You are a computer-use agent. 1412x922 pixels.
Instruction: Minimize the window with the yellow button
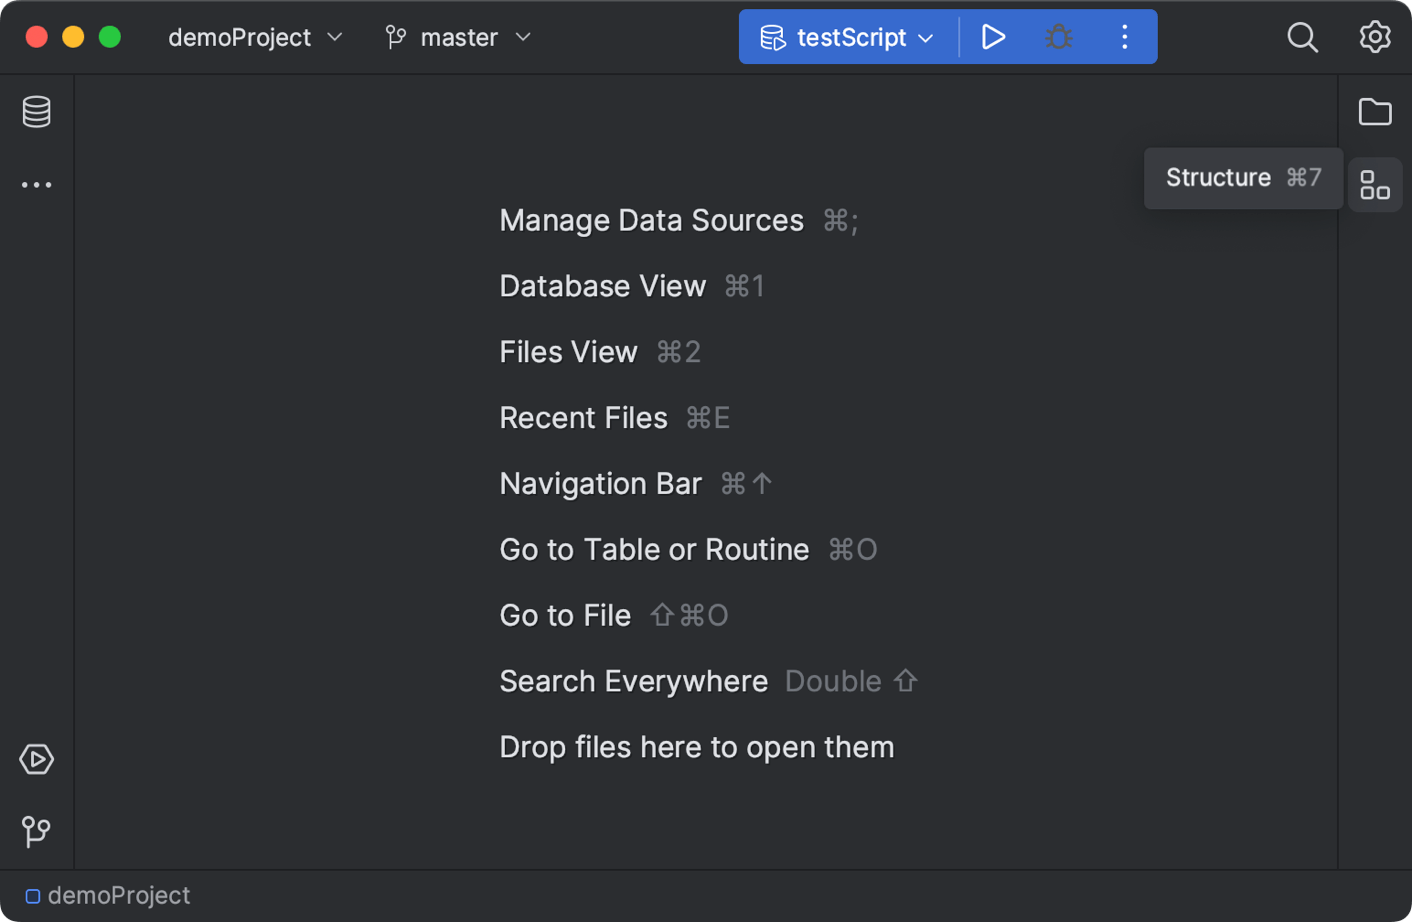(x=72, y=36)
